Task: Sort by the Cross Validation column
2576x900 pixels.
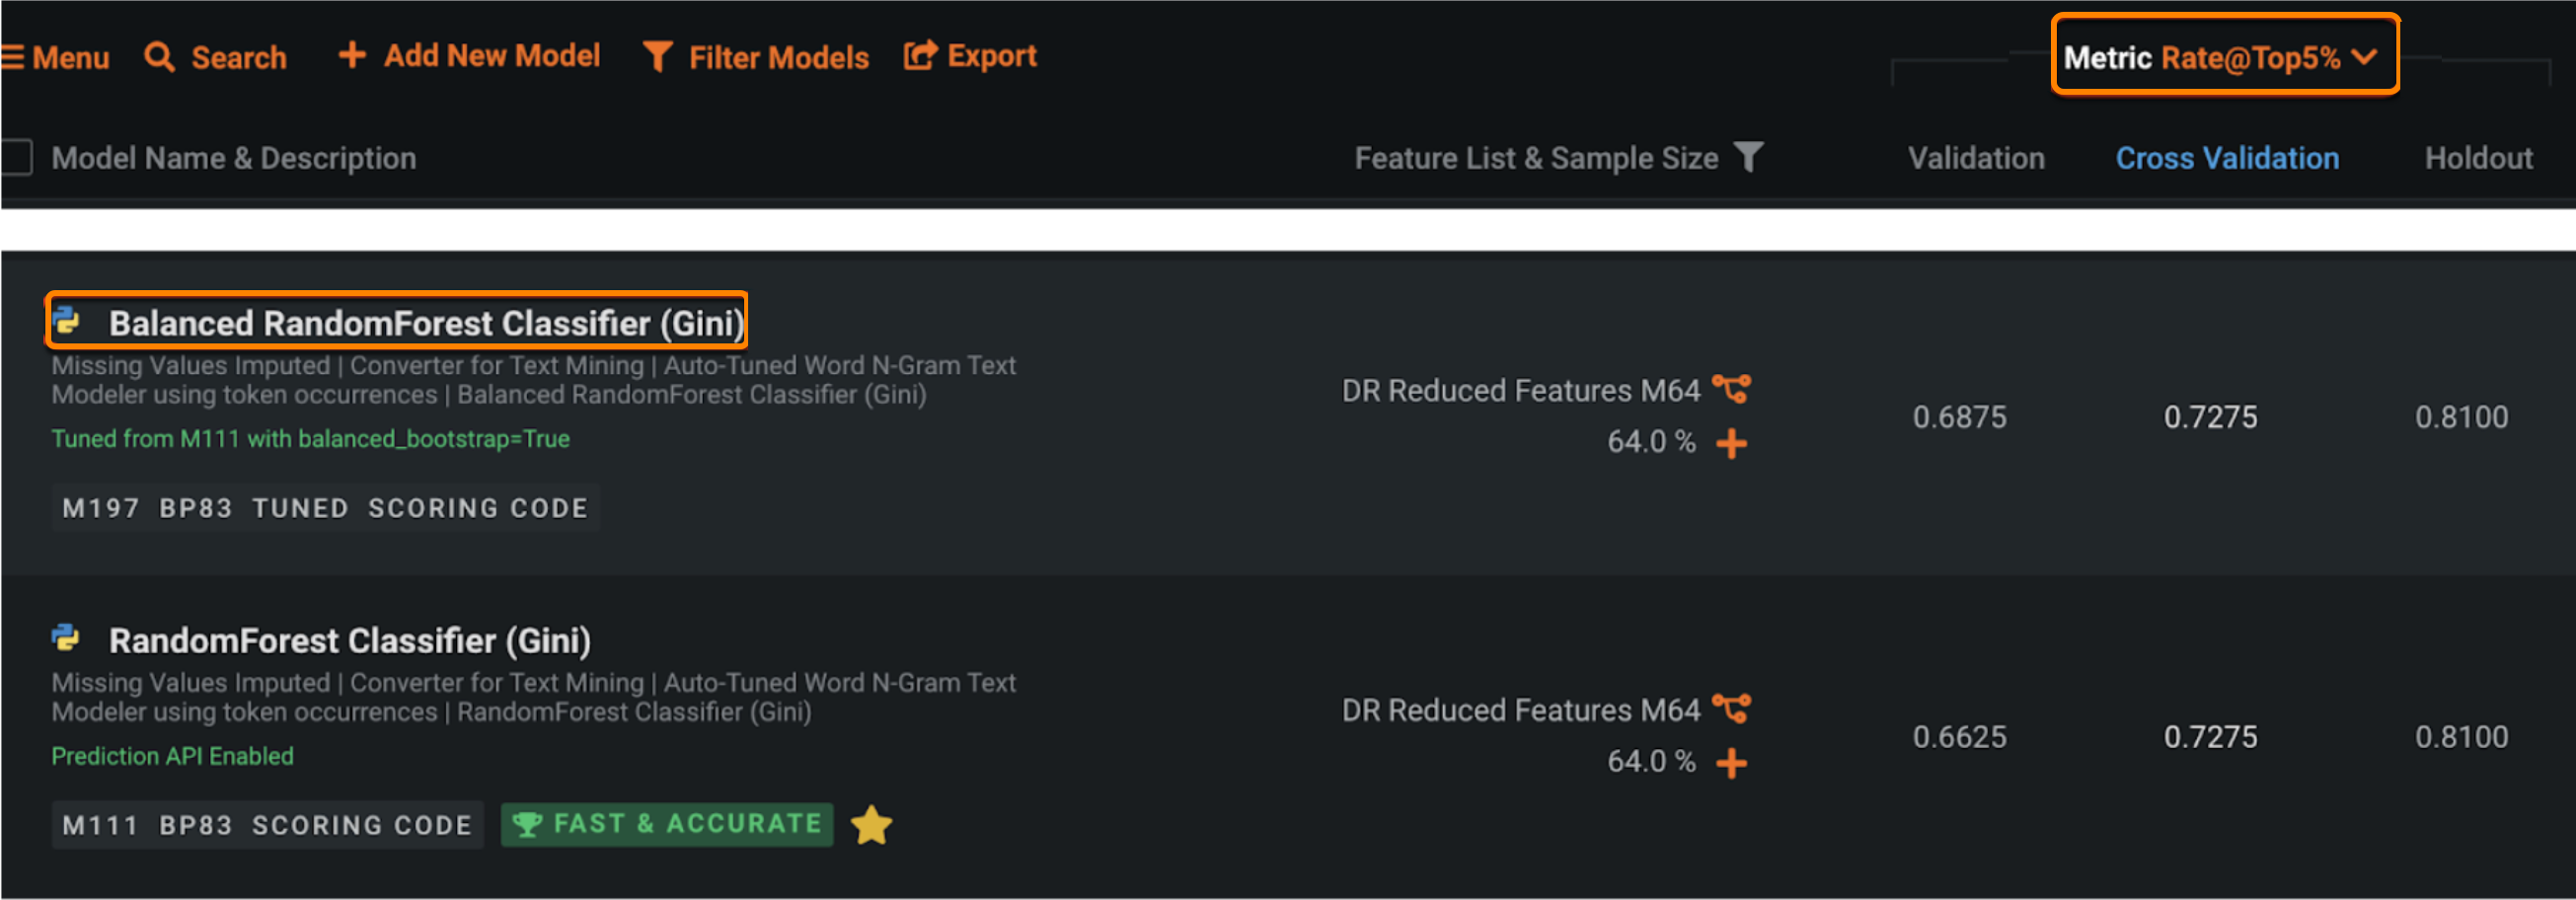Action: pos(2226,158)
